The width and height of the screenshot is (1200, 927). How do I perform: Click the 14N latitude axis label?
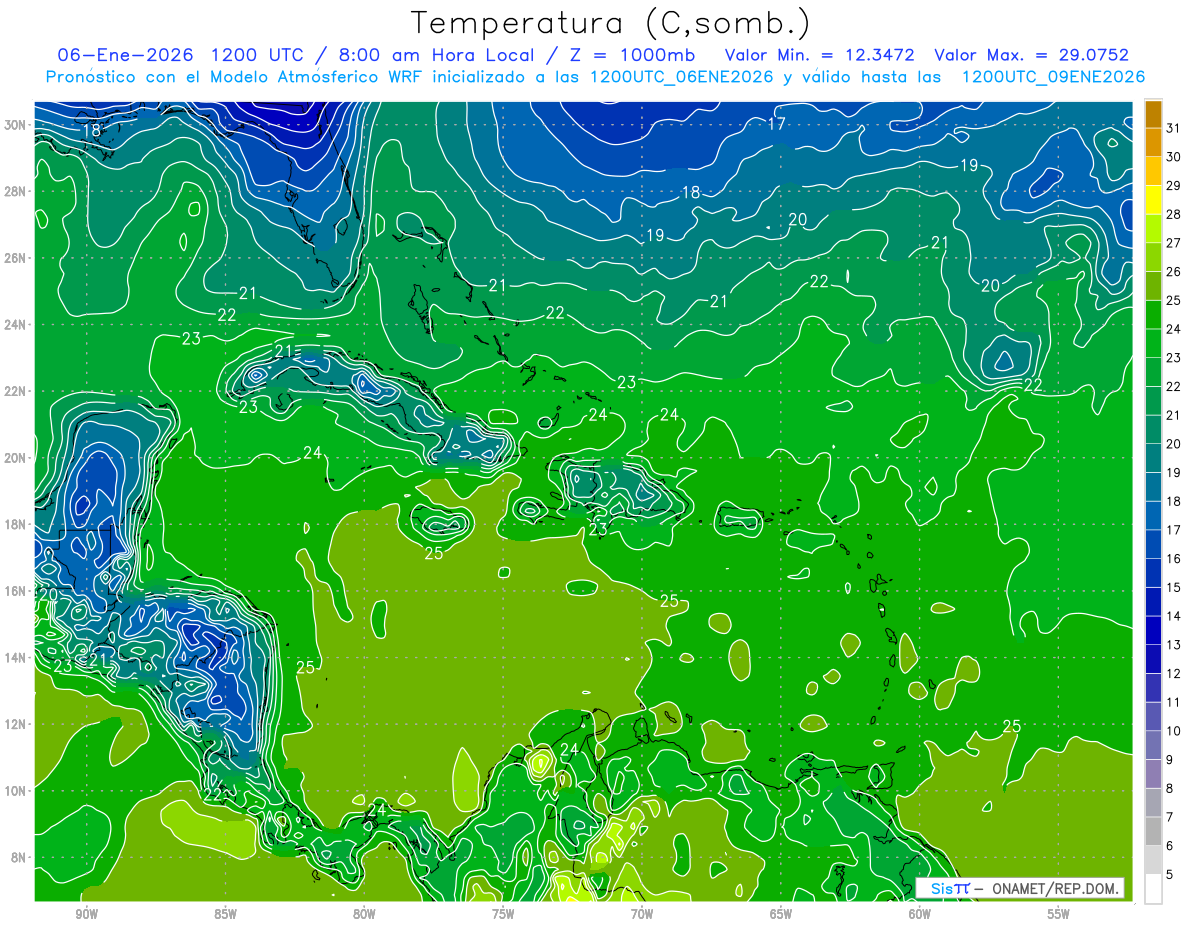click(15, 658)
